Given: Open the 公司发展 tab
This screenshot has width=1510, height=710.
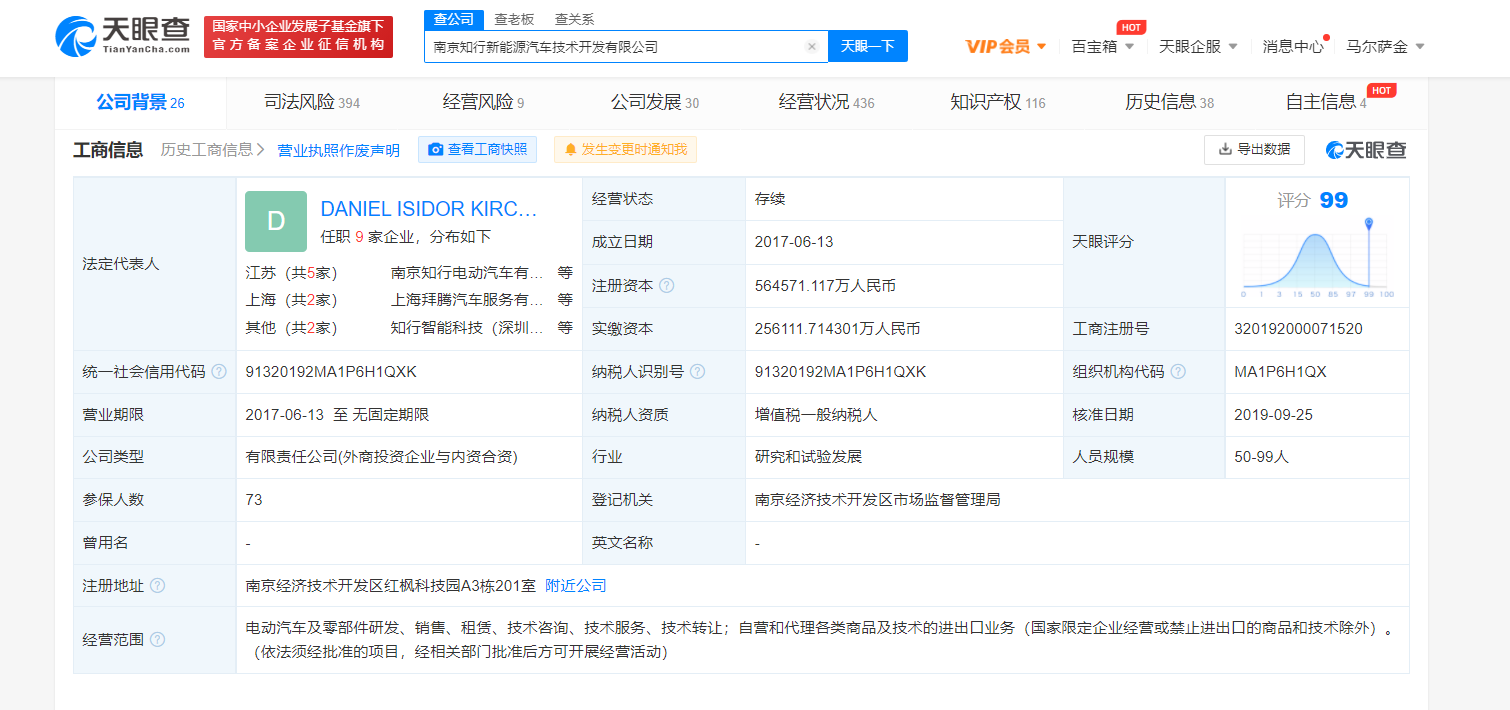Looking at the screenshot, I should pyautogui.click(x=655, y=102).
